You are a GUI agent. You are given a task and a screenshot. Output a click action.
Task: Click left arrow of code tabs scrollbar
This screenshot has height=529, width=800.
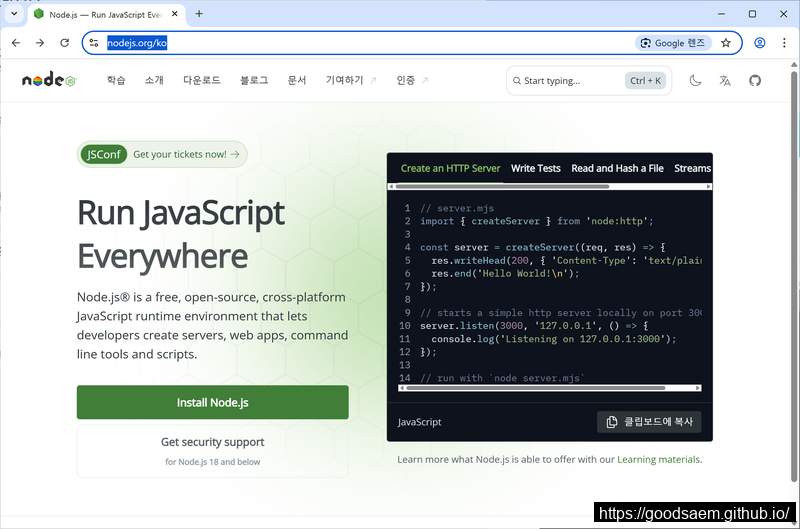point(391,187)
